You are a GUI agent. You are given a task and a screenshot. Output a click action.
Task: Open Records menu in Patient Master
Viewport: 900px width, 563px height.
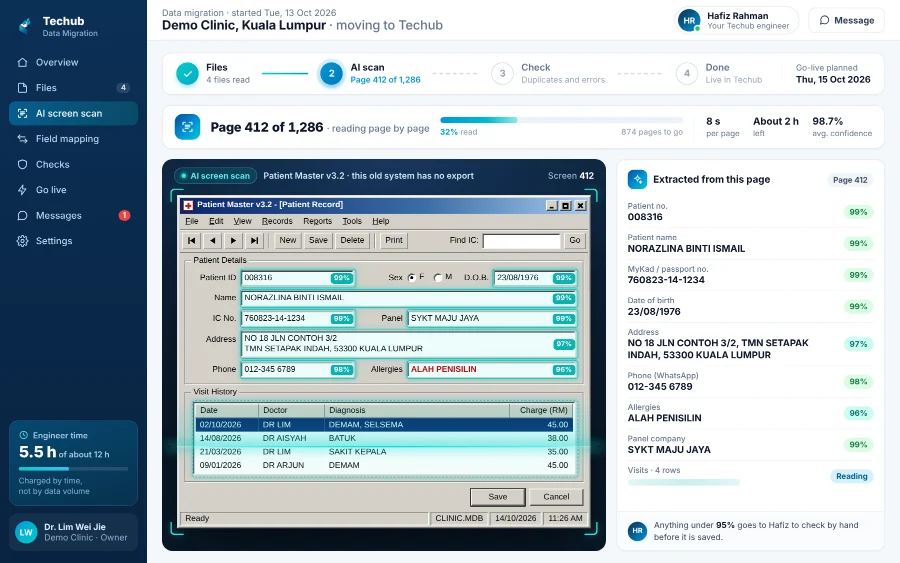tap(277, 221)
